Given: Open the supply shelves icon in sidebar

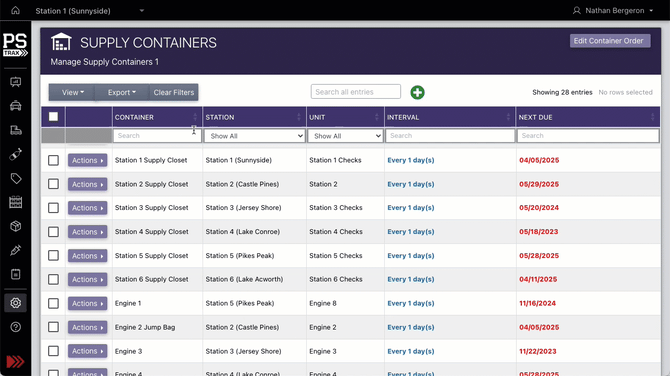Looking at the screenshot, I should tap(15, 202).
